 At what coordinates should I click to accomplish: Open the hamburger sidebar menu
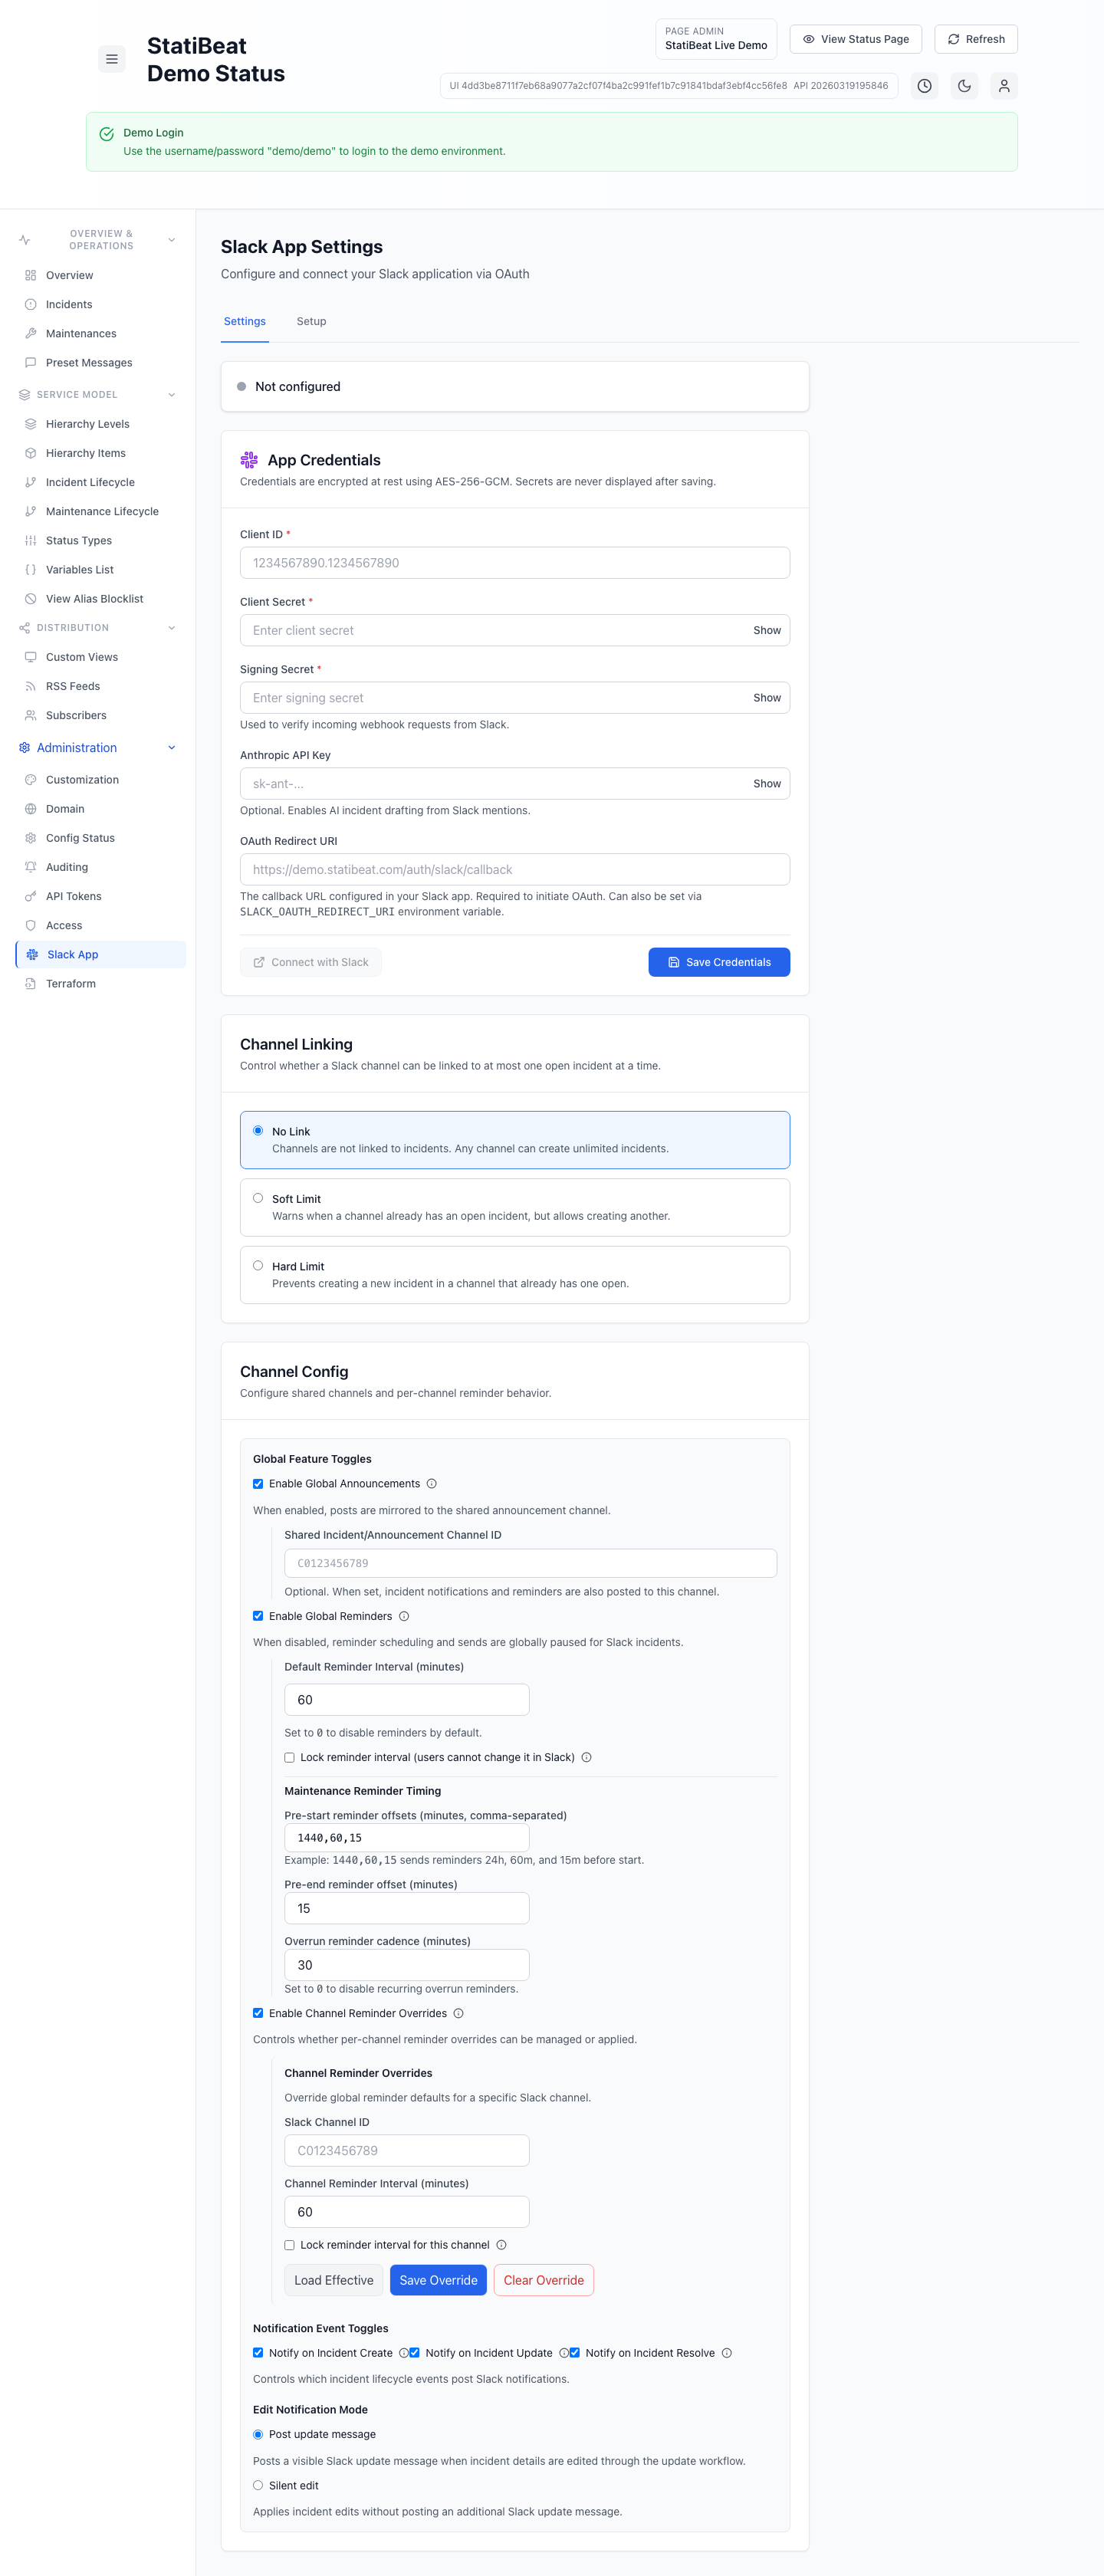(112, 59)
